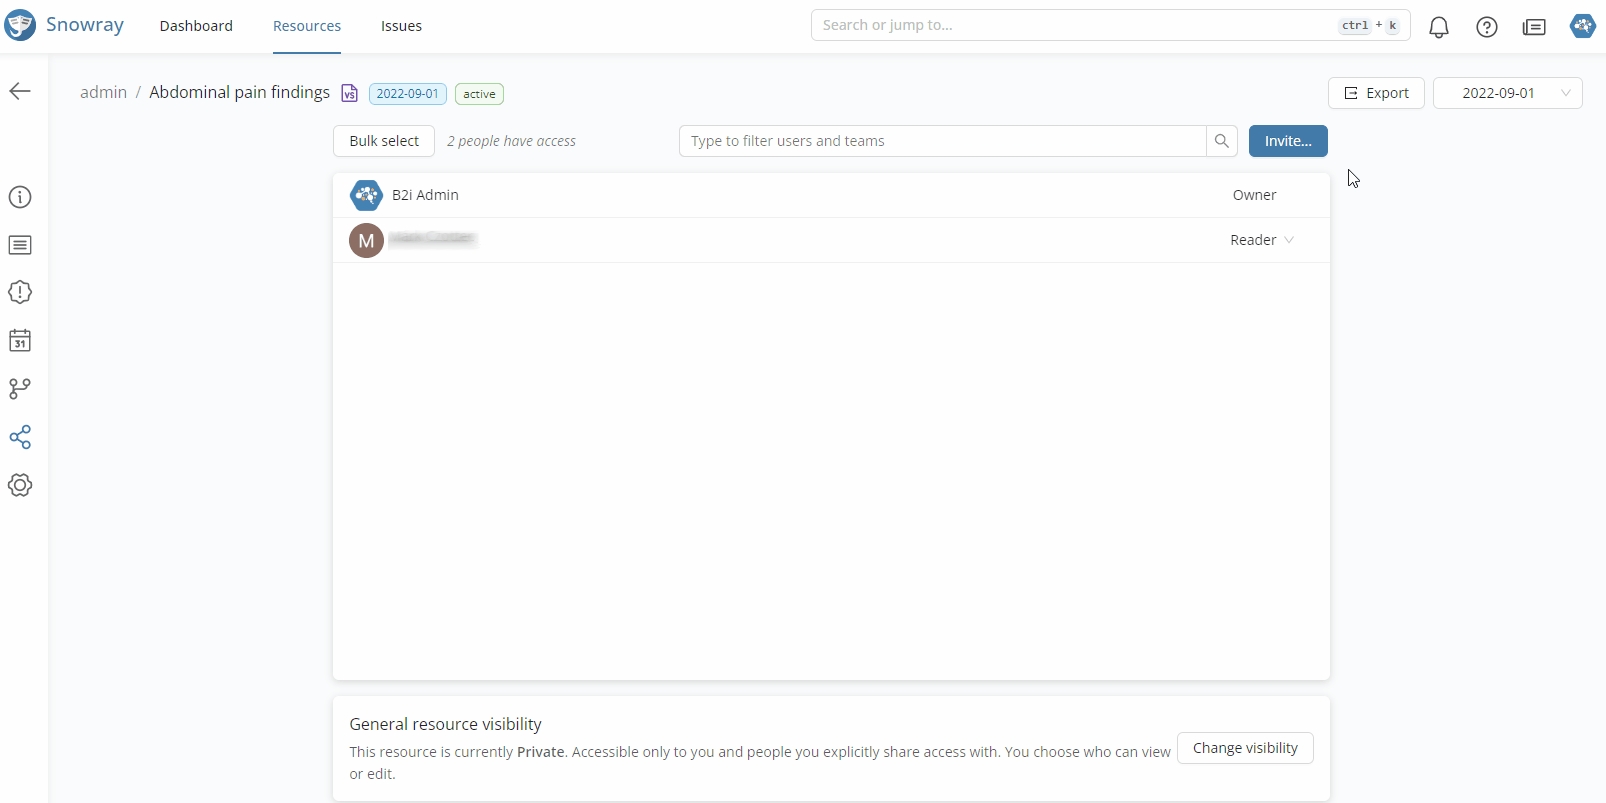Open notifications bell
1606x803 pixels.
[x=1439, y=27]
